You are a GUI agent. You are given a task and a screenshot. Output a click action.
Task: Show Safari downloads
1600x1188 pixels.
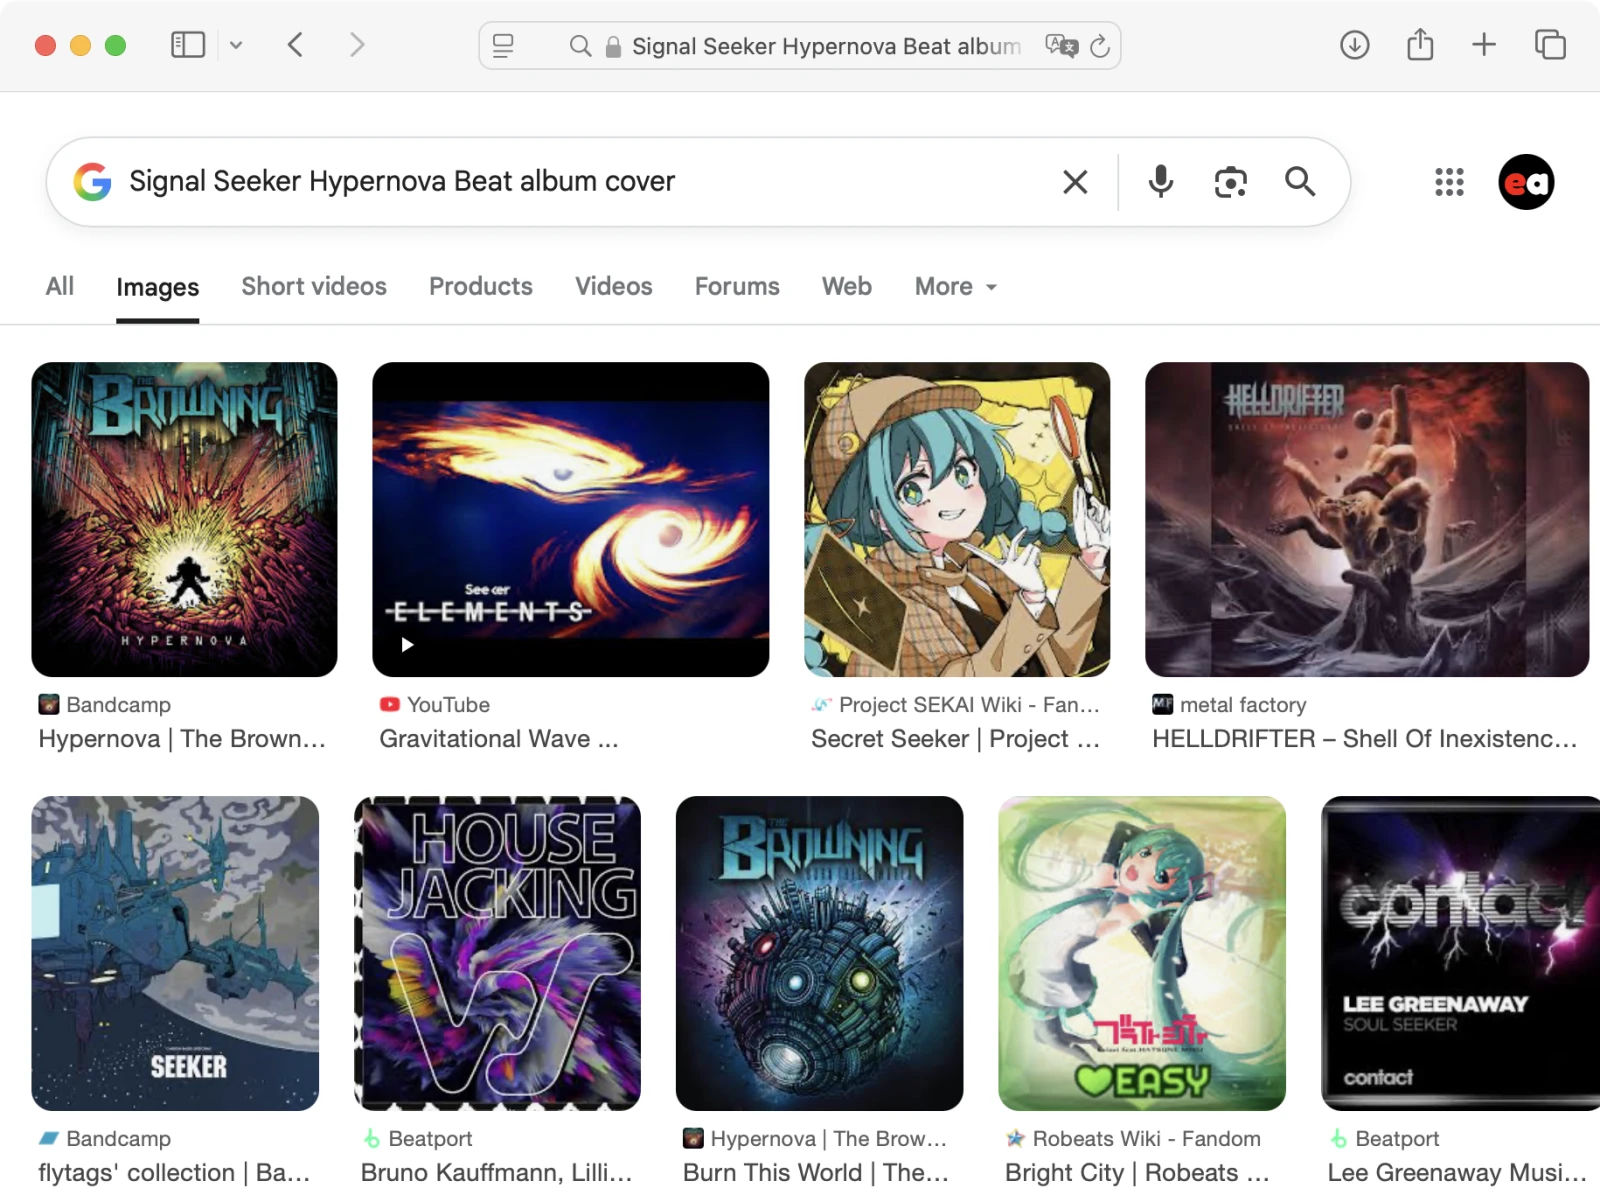tap(1354, 45)
